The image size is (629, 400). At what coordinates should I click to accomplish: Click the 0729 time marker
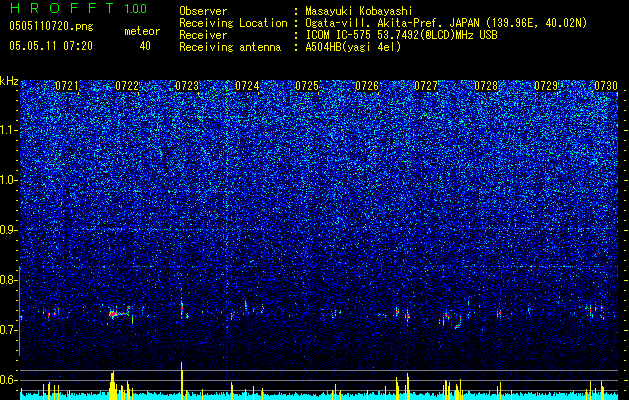pyautogui.click(x=546, y=86)
